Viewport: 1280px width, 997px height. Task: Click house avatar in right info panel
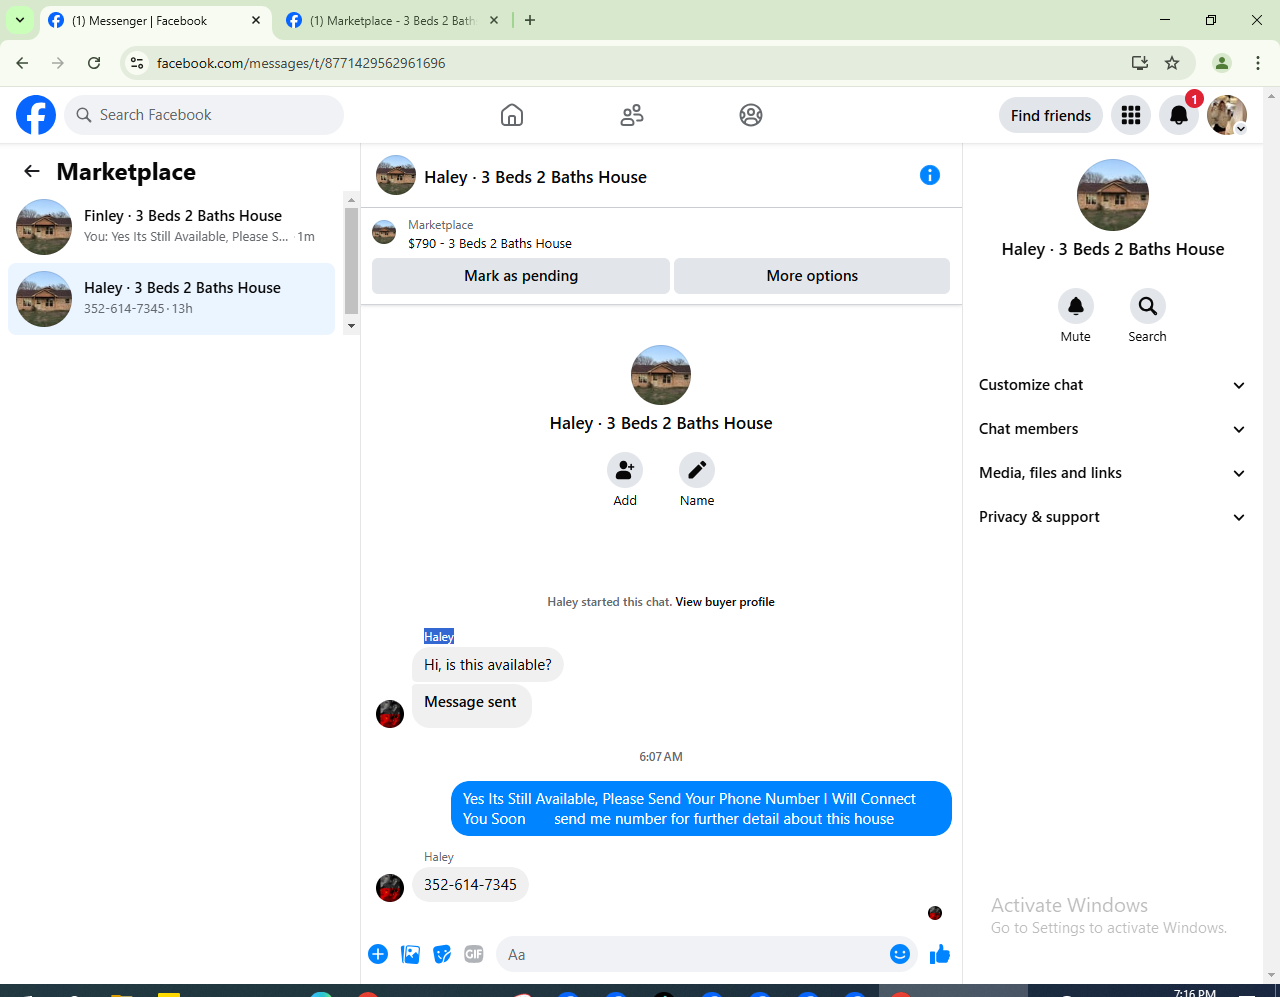coord(1113,195)
